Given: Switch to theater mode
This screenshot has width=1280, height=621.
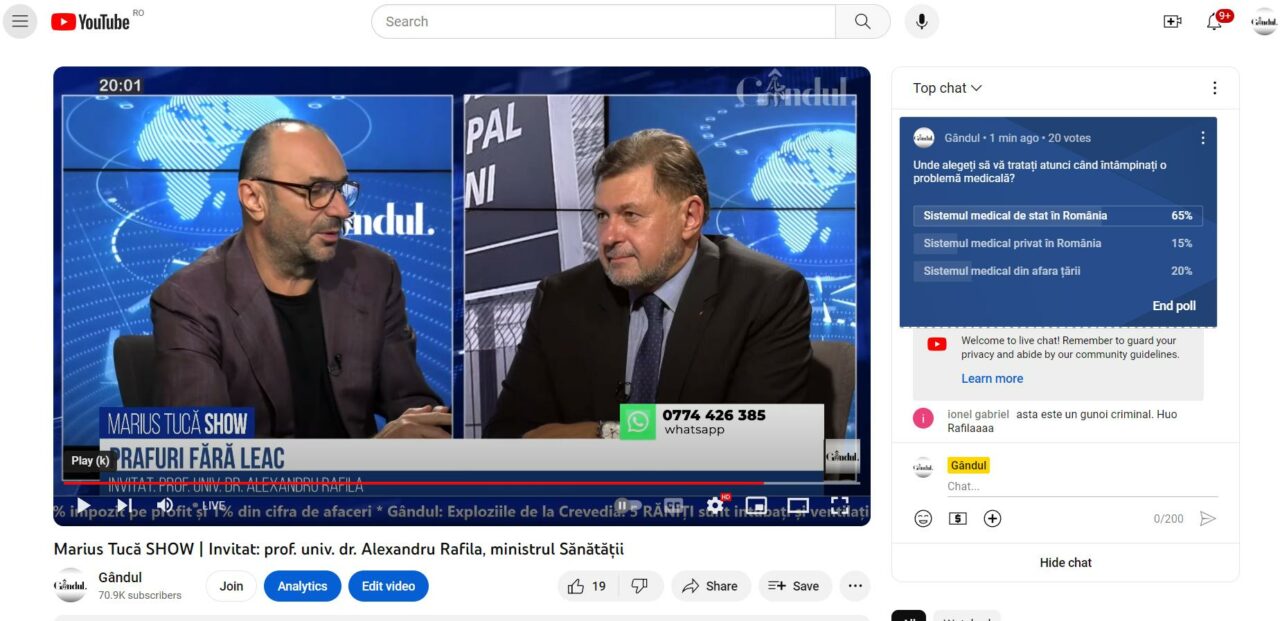Looking at the screenshot, I should click(798, 505).
